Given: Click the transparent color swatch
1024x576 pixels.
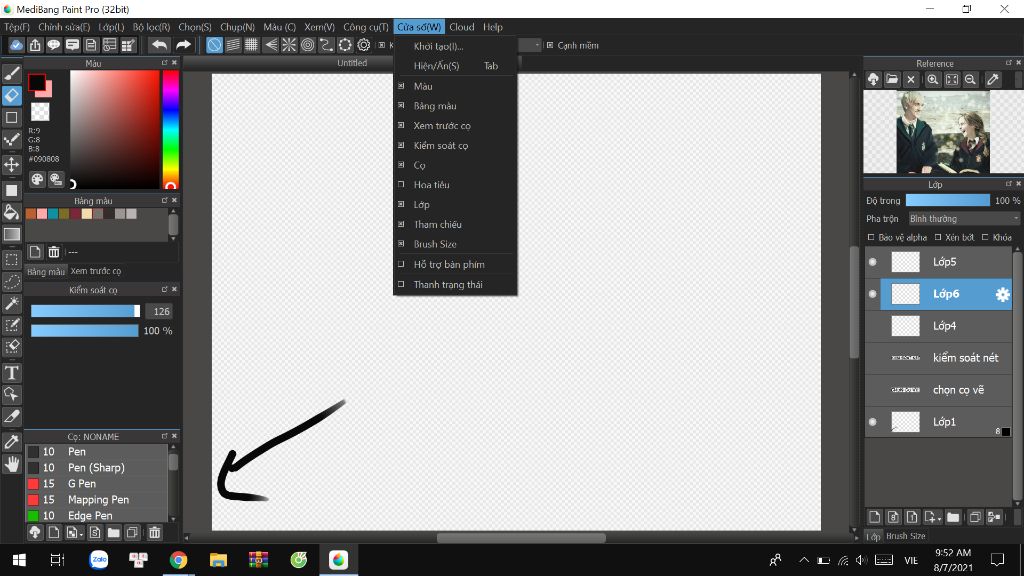Looking at the screenshot, I should pyautogui.click(x=40, y=112).
